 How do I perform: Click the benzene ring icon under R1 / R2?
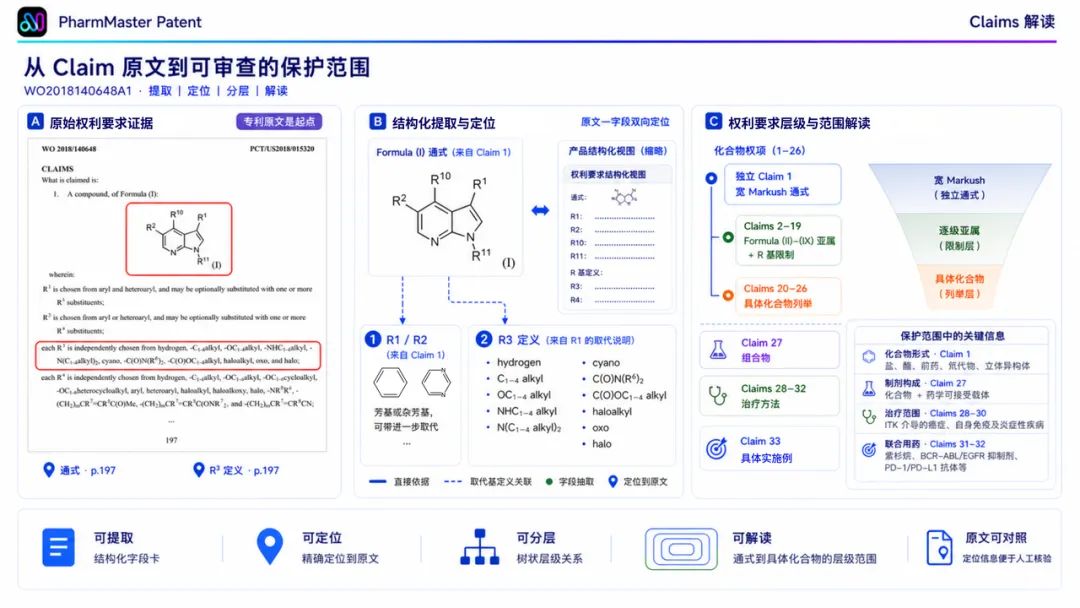(390, 383)
